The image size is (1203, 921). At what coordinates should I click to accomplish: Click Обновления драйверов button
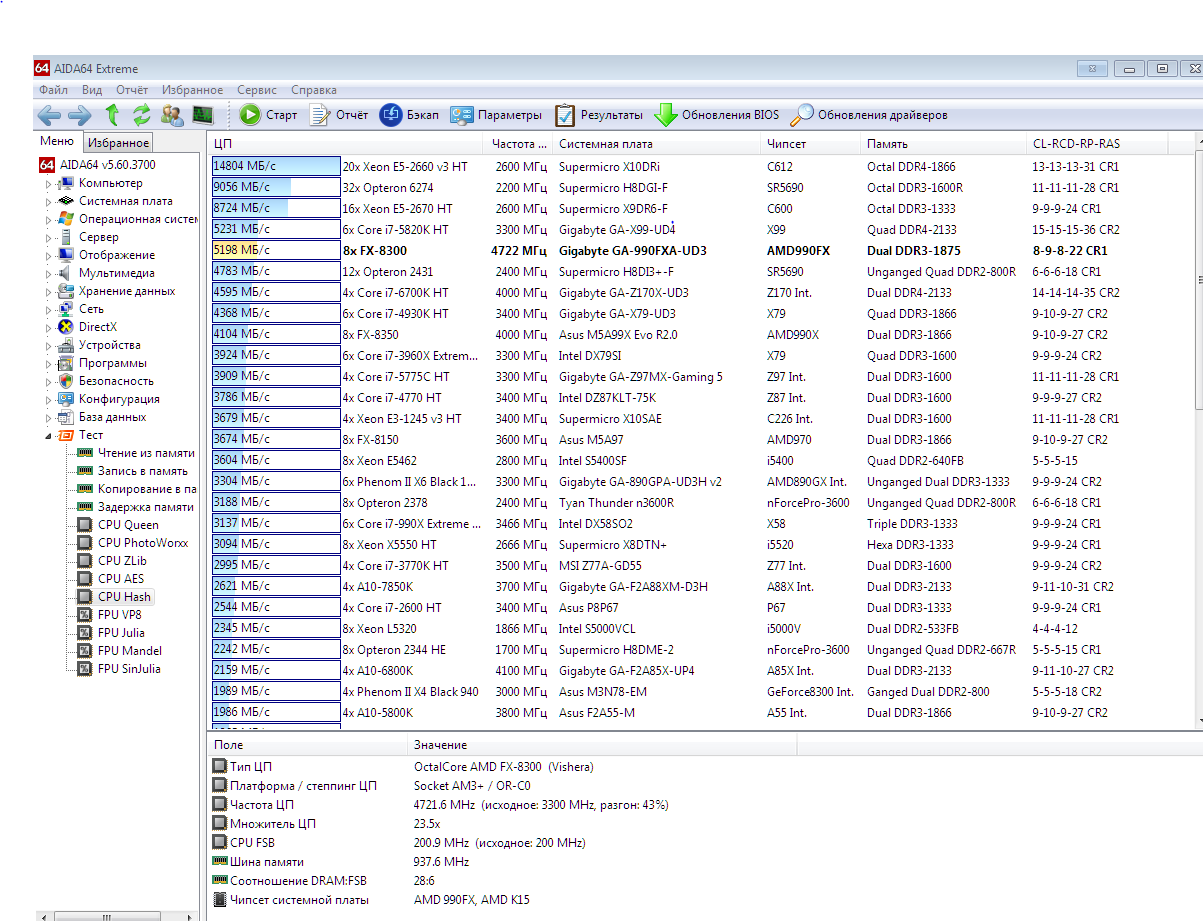[868, 115]
